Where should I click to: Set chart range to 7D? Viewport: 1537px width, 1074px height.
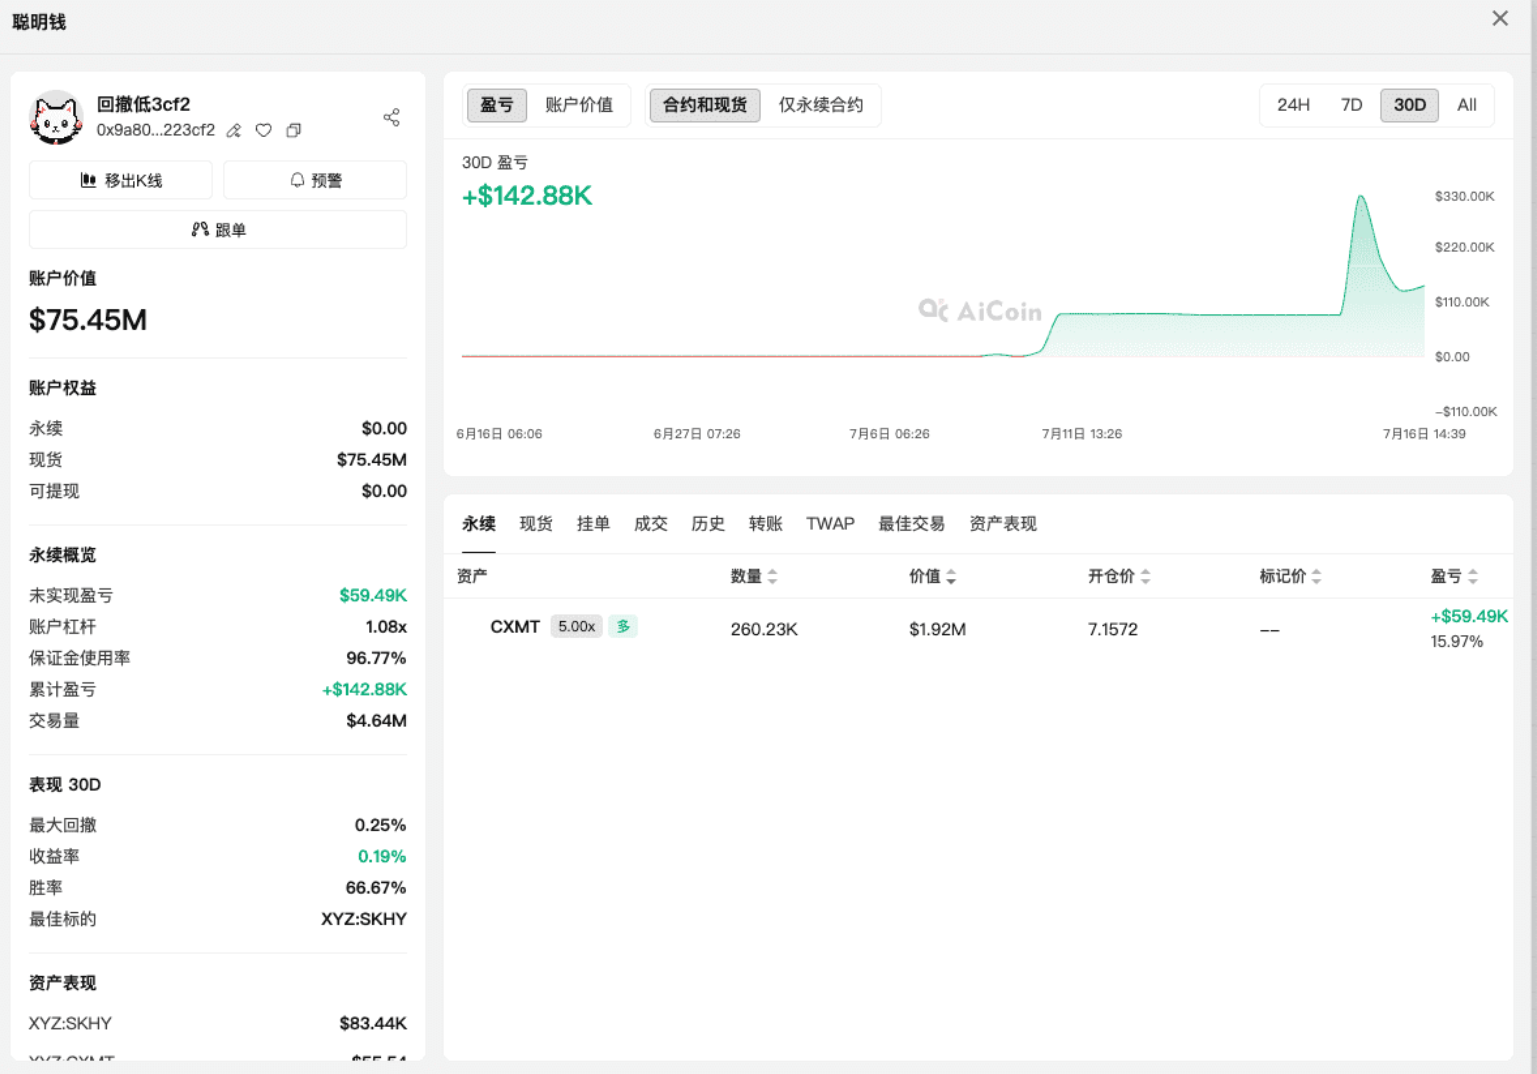click(x=1351, y=105)
